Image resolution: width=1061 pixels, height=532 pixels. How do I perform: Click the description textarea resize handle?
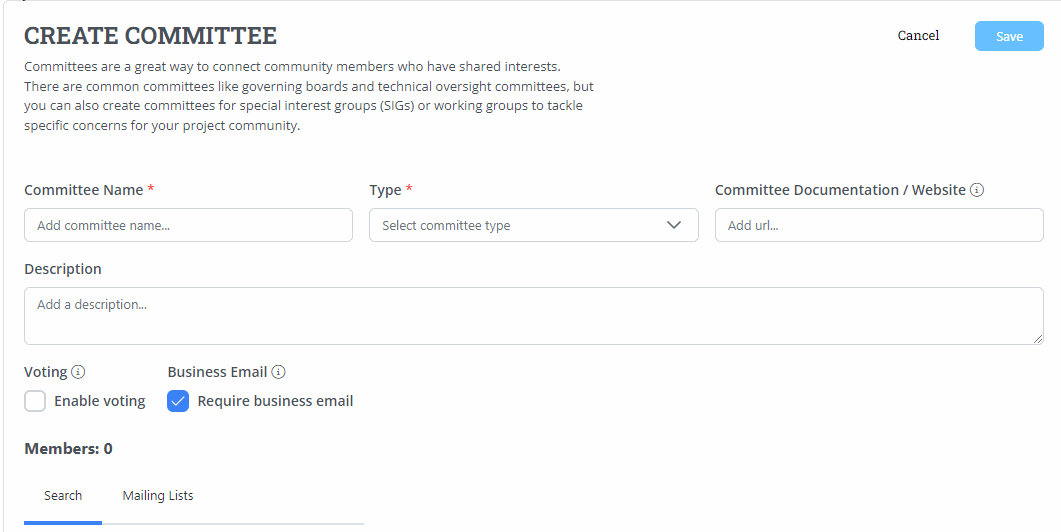1038,339
